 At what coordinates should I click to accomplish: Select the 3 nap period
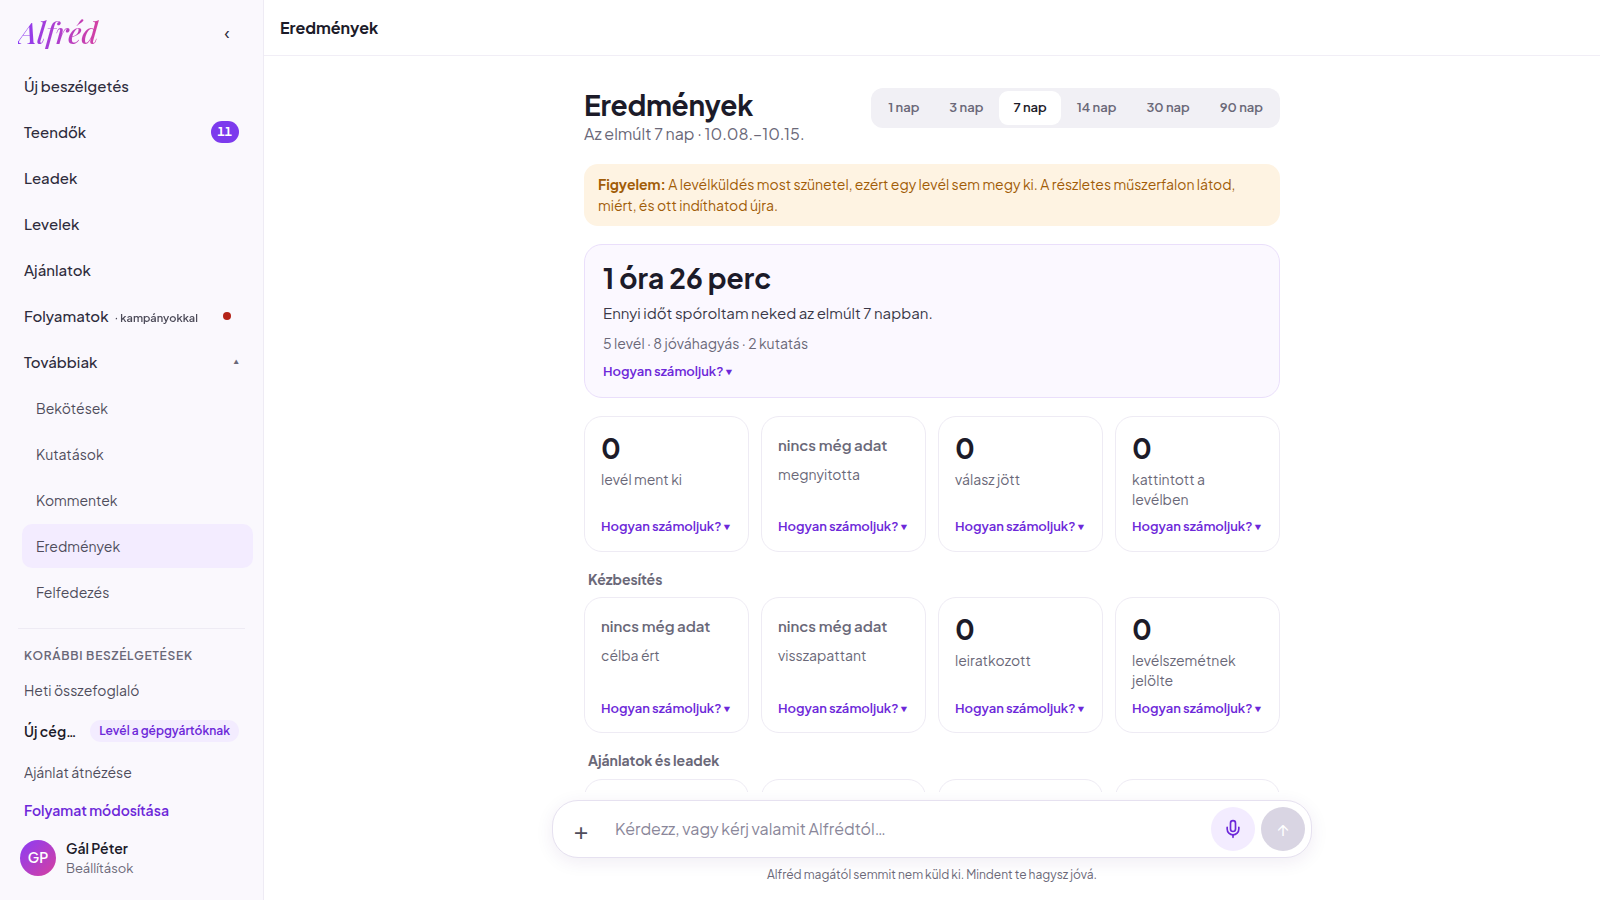966,108
